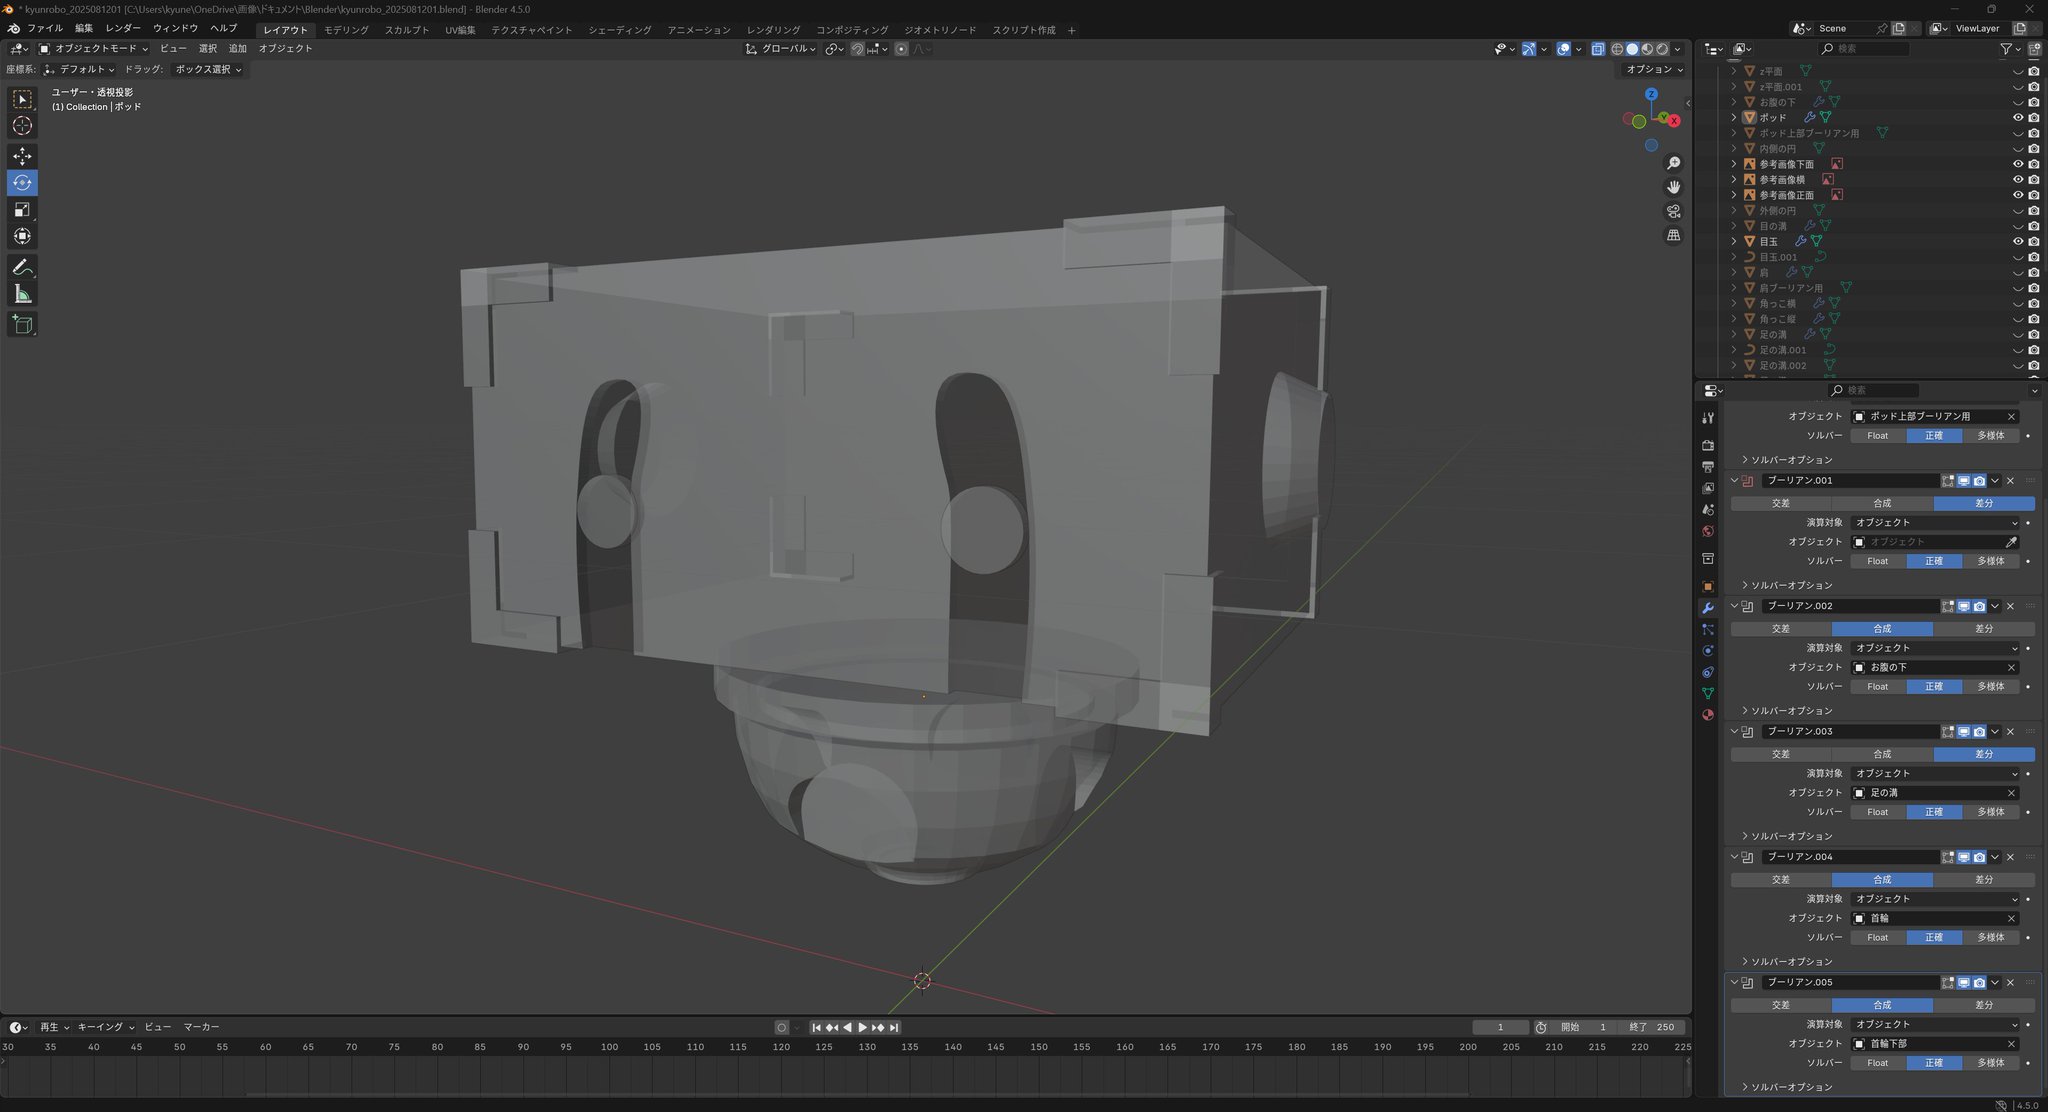The width and height of the screenshot is (2048, 1112).
Task: Hide the 目玉 object in outliner
Action: tap(2017, 241)
